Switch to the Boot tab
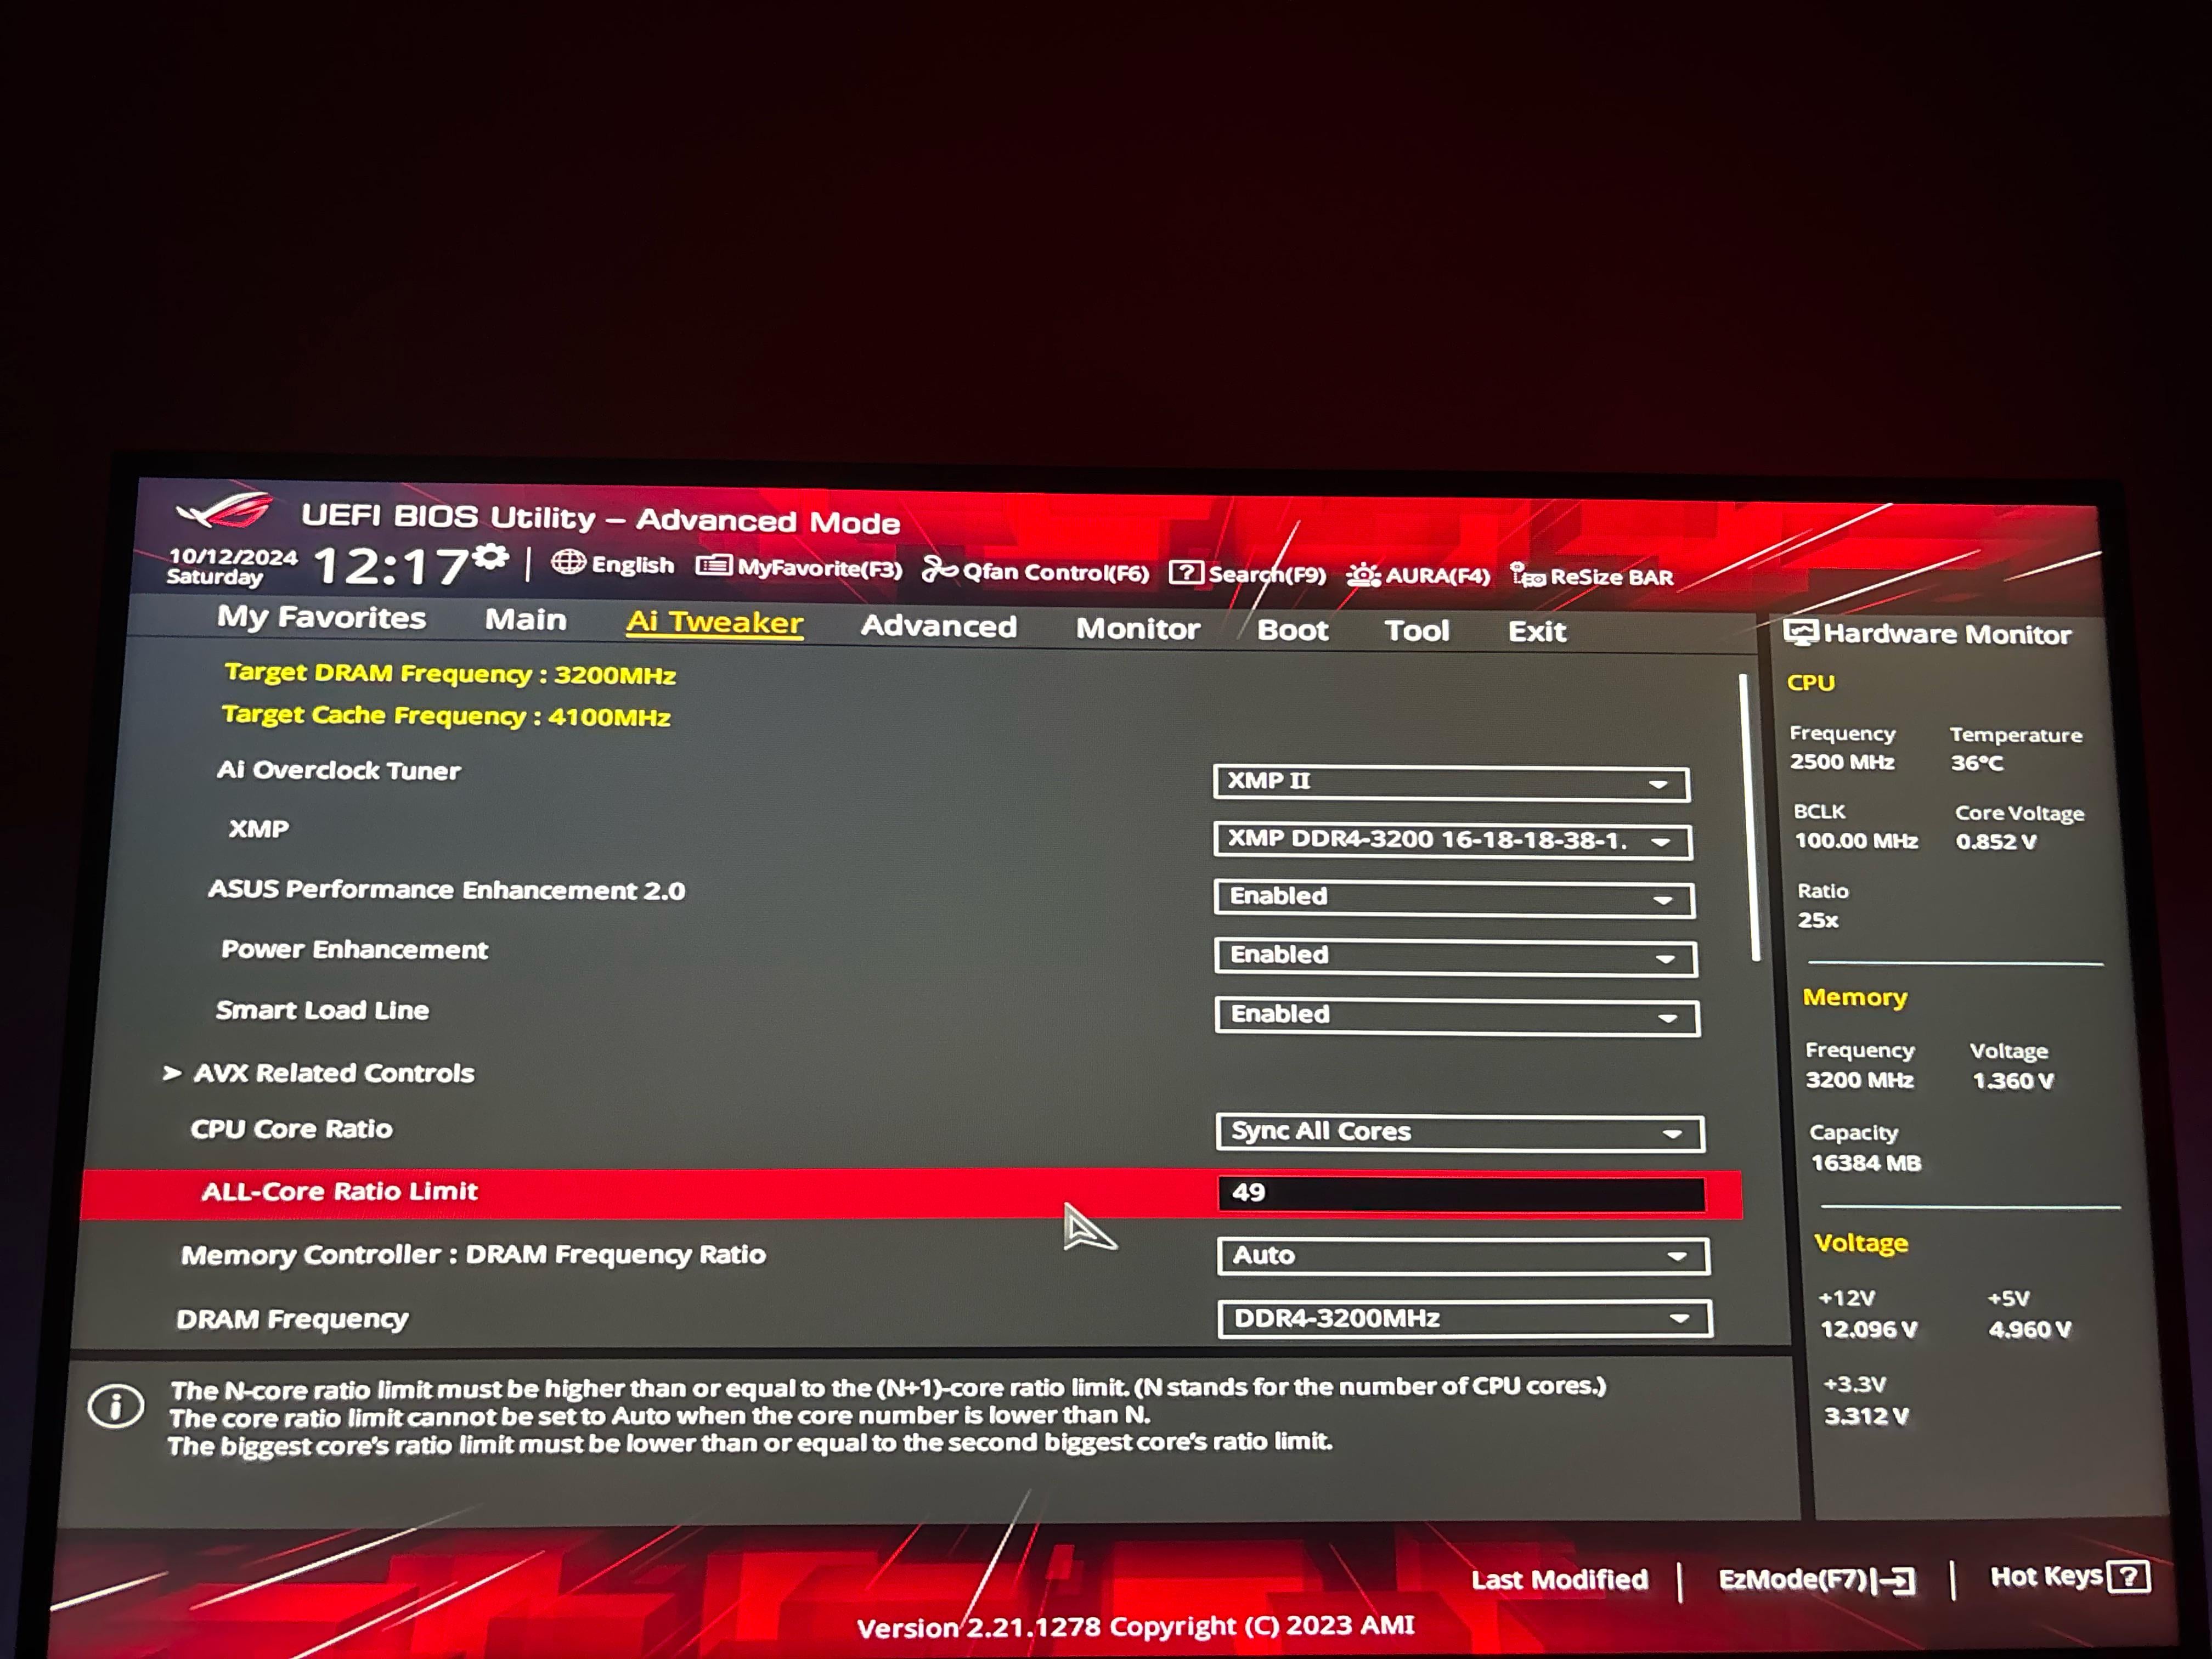The width and height of the screenshot is (2212, 1659). pos(1292,630)
